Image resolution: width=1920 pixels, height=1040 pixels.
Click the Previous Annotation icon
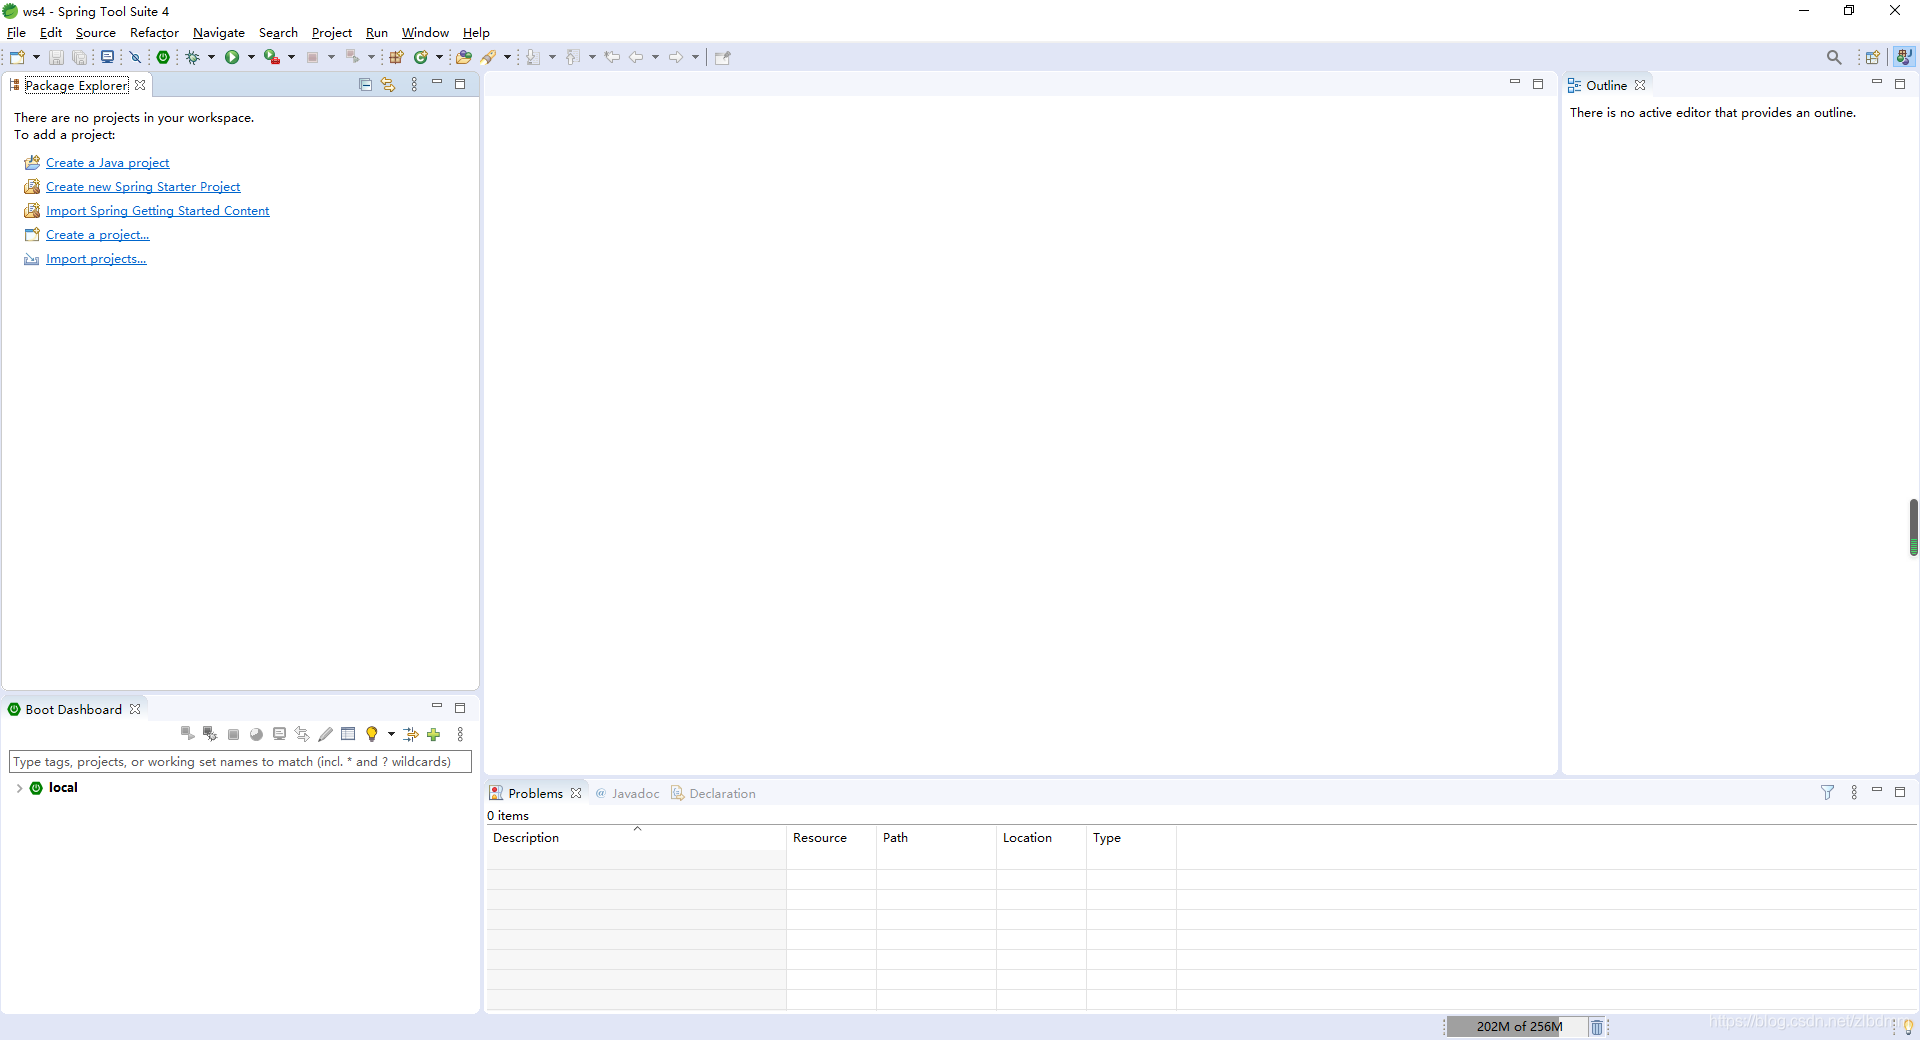click(573, 57)
